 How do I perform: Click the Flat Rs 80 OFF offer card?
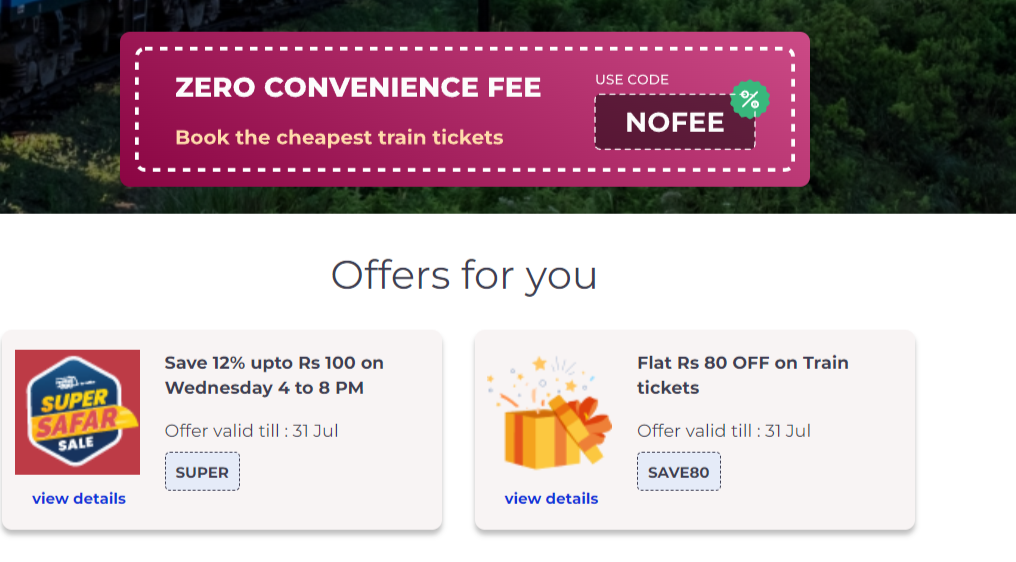[x=695, y=430]
